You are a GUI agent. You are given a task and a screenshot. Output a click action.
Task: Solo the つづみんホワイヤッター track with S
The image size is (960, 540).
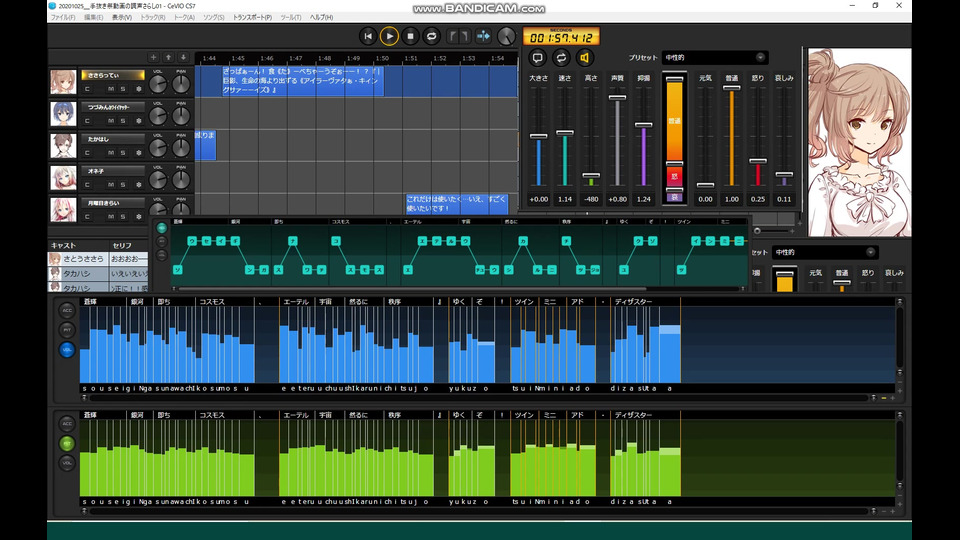124,121
